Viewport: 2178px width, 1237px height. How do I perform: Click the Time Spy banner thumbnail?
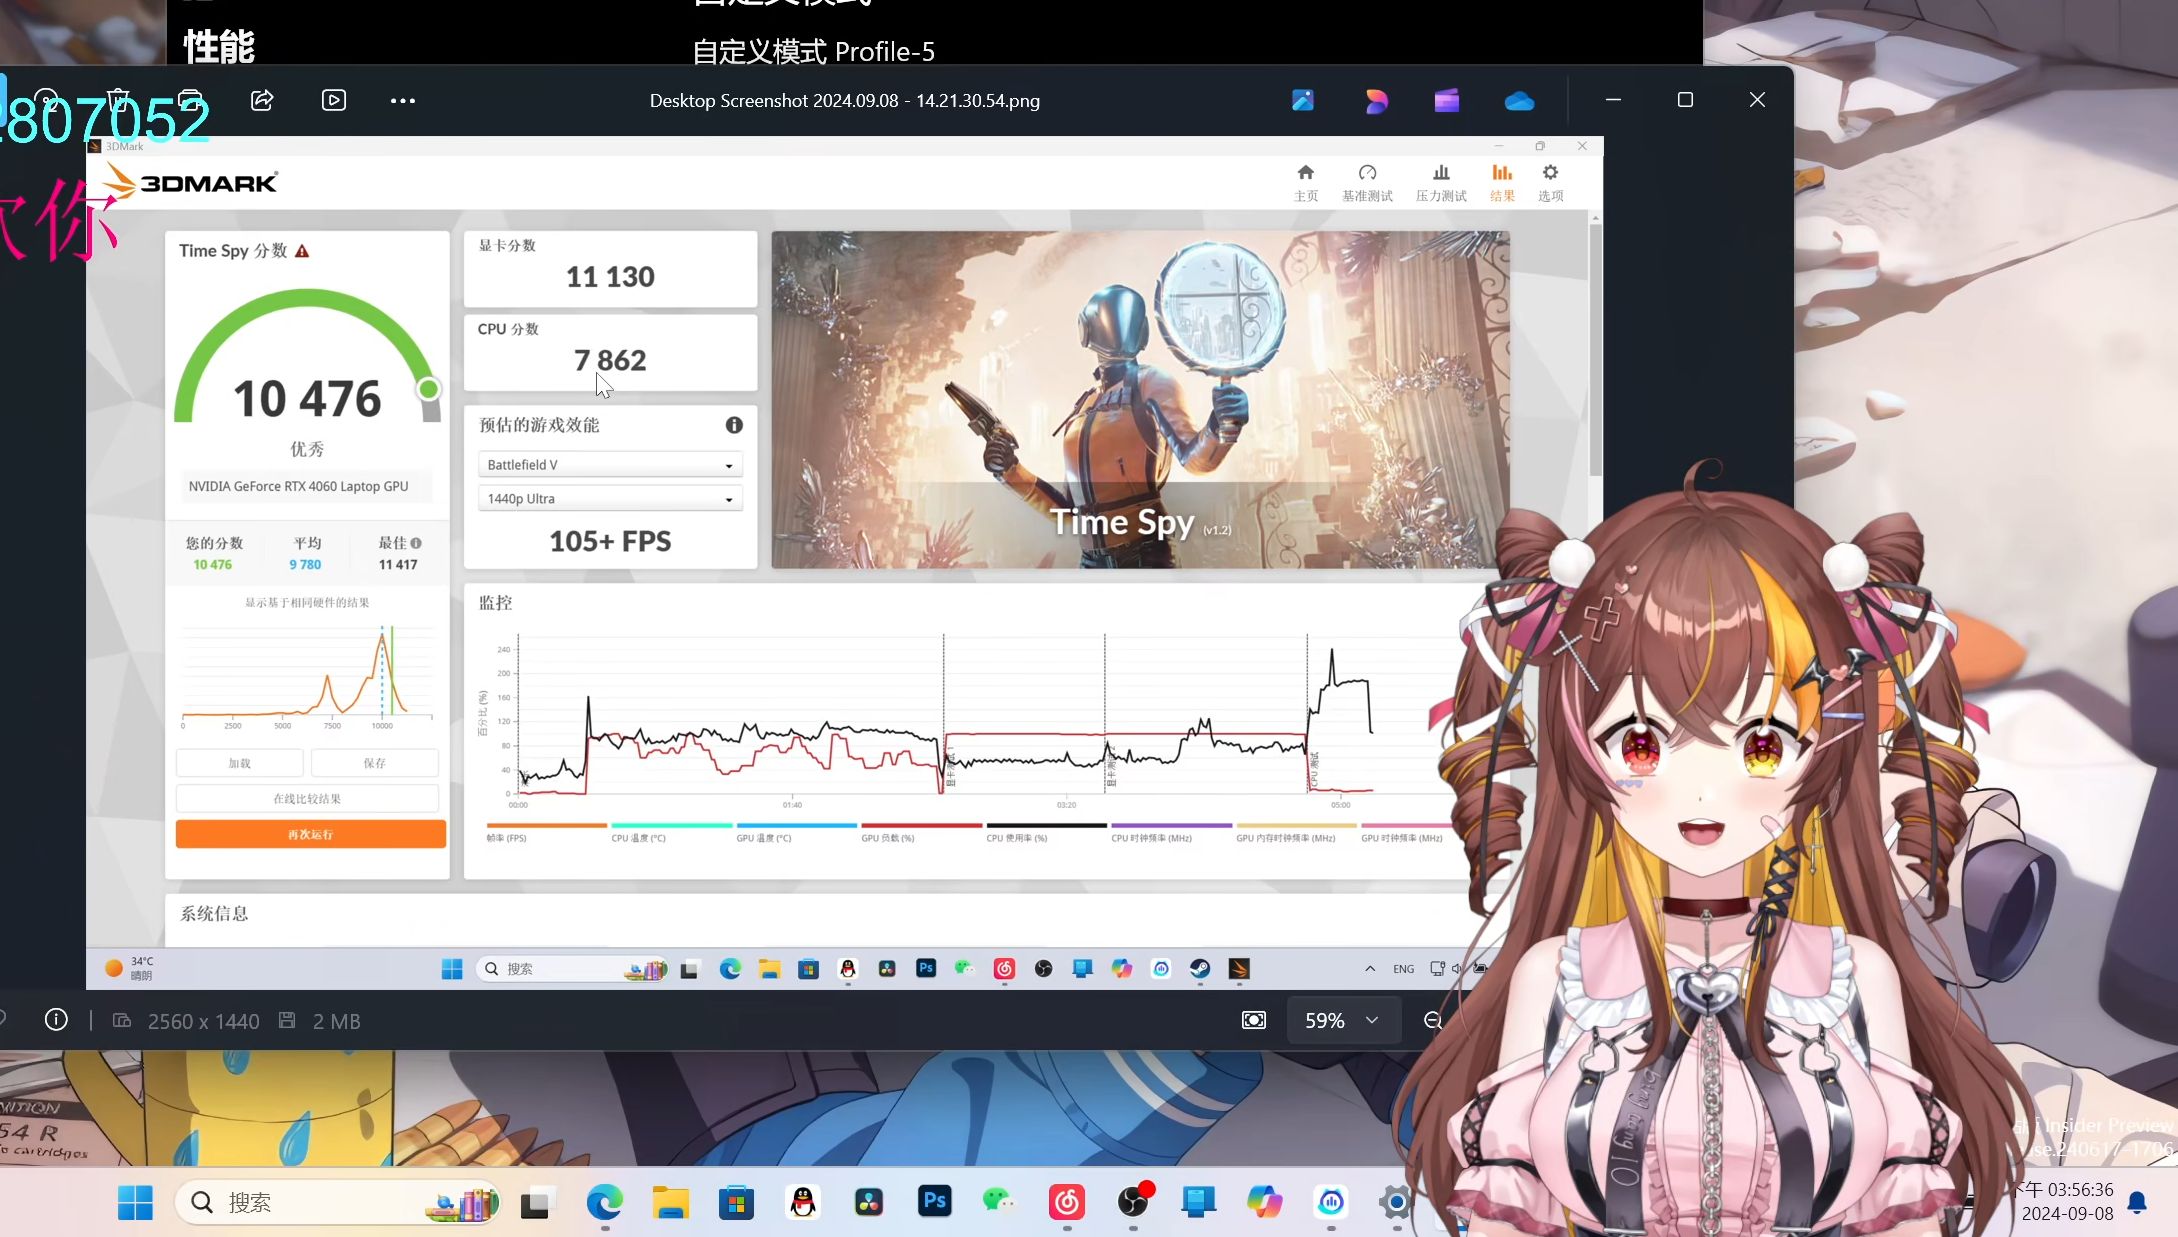point(1140,400)
